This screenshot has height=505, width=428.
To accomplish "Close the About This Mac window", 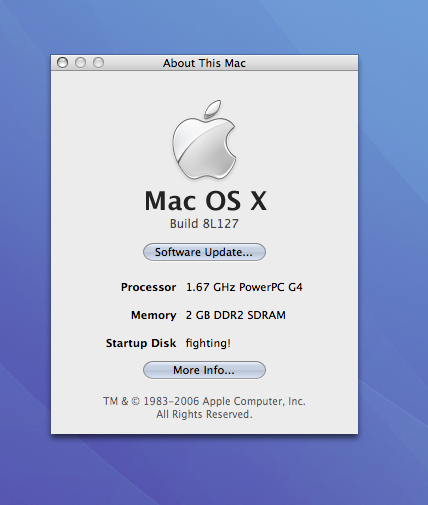I will click(62, 62).
